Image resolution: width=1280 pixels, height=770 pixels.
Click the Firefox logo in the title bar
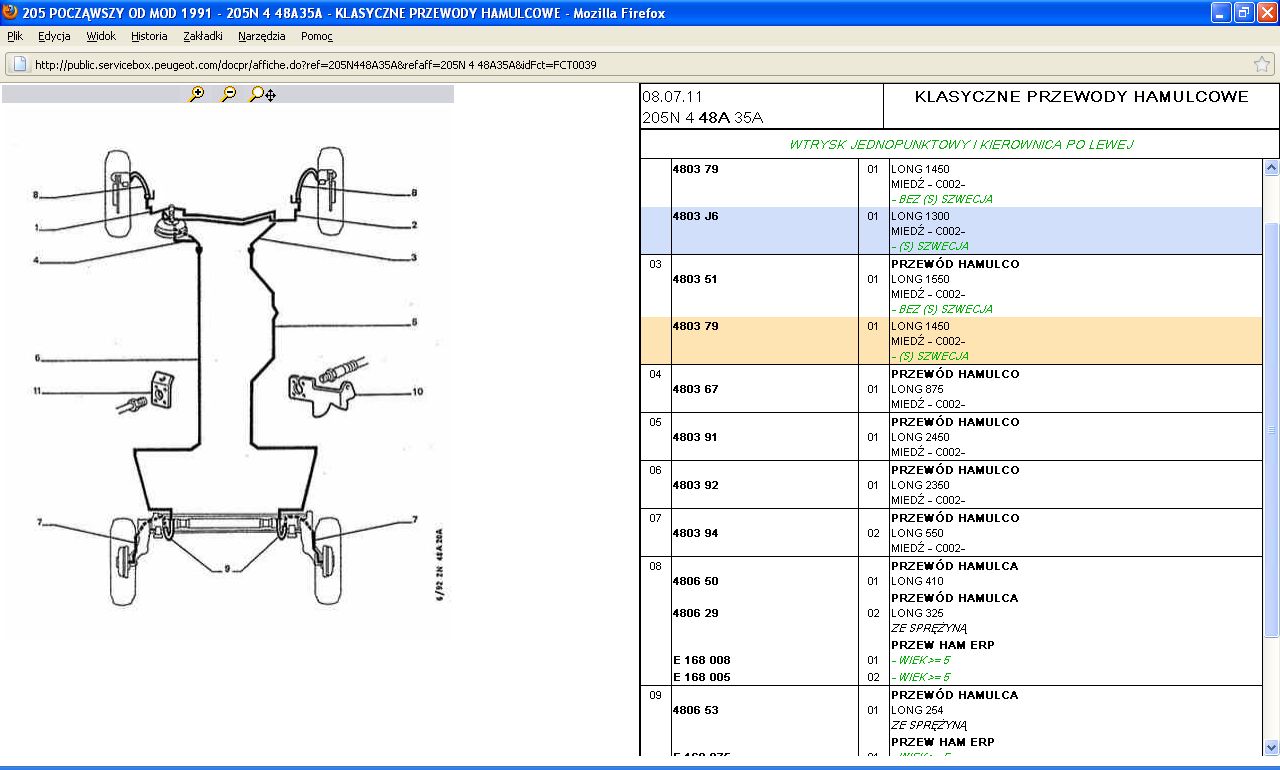9,13
